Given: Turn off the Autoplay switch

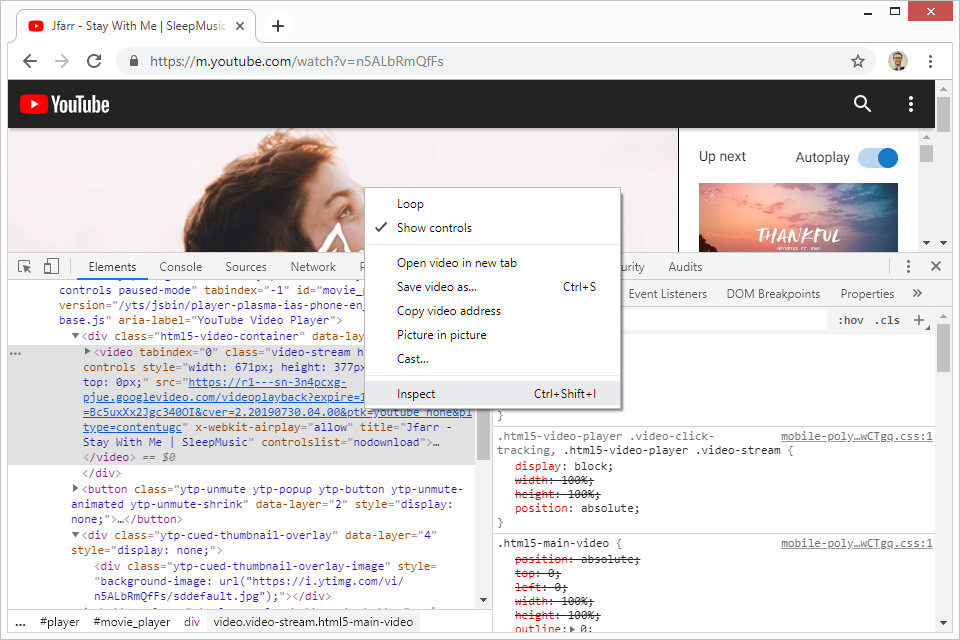Looking at the screenshot, I should tap(877, 157).
